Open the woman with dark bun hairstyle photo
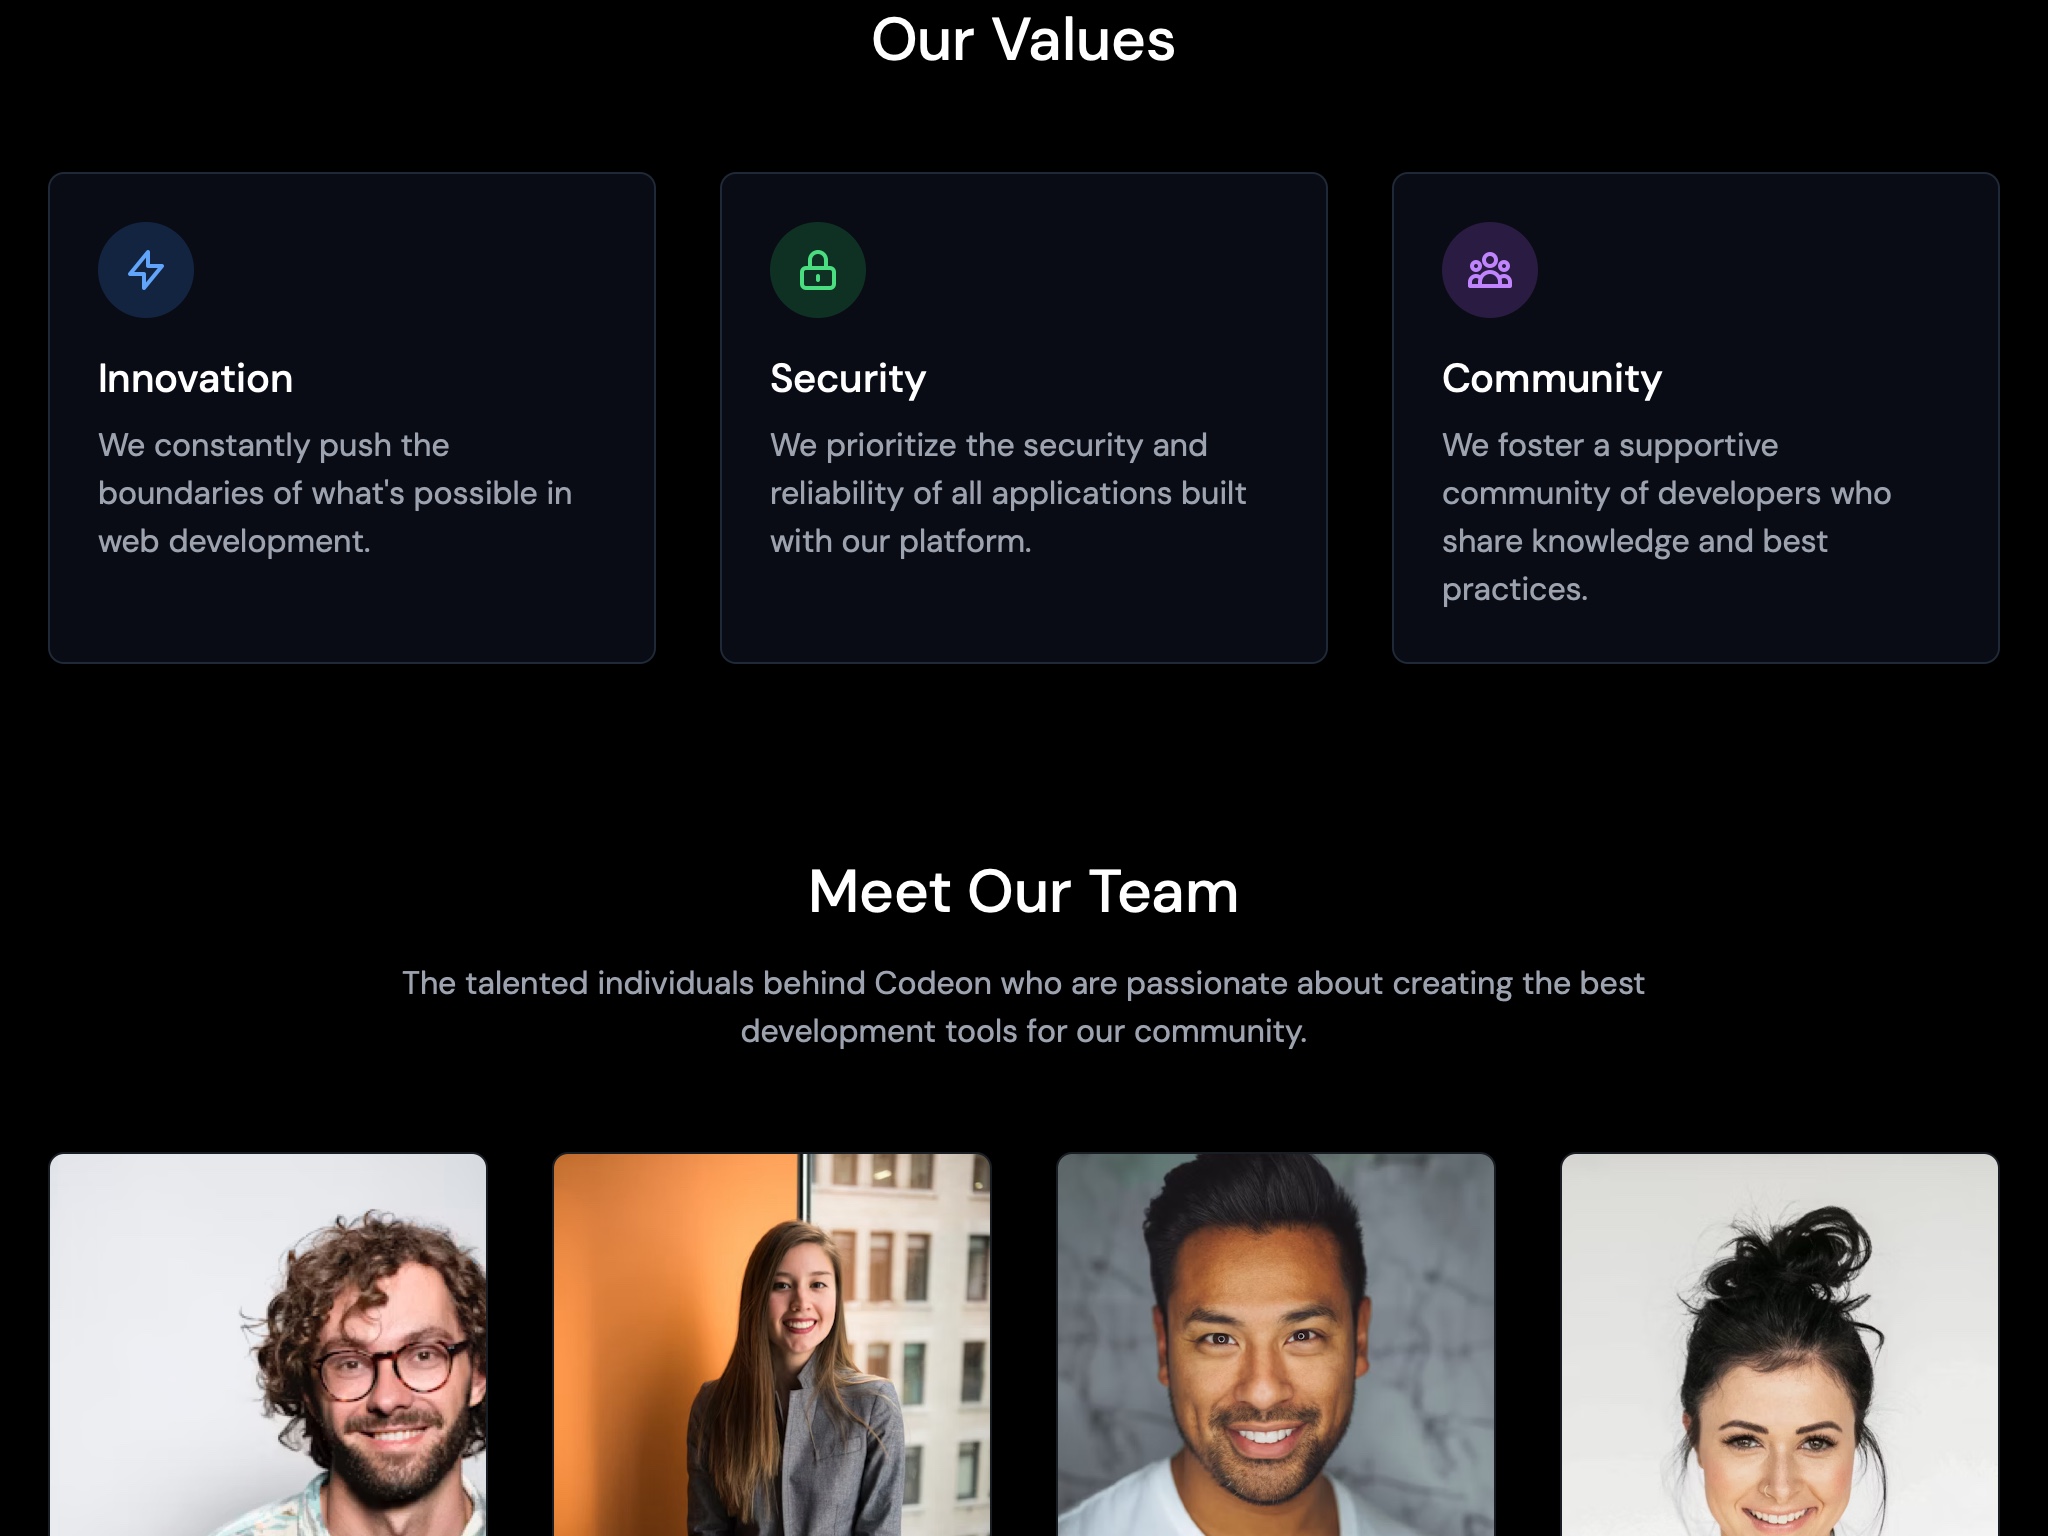Image resolution: width=2048 pixels, height=1536 pixels. click(1780, 1345)
